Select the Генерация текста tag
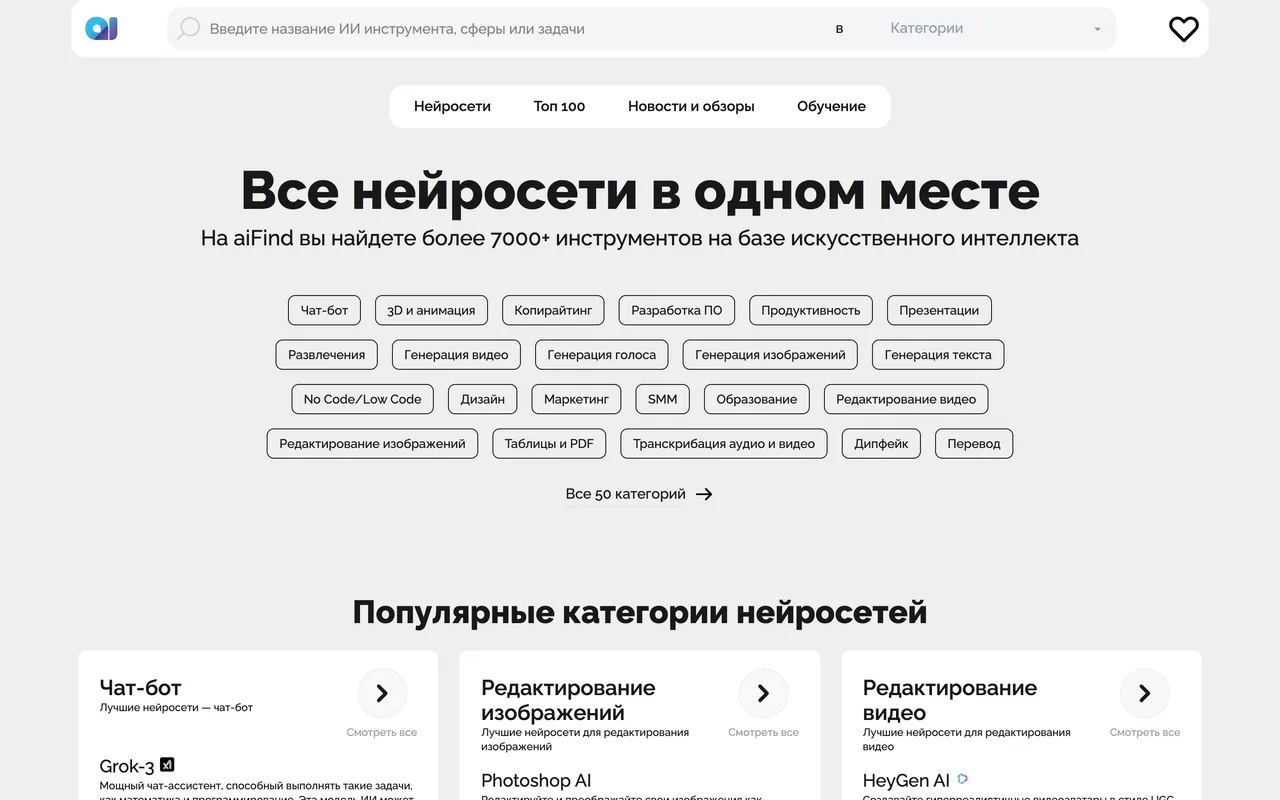Viewport: 1280px width, 800px height. point(938,355)
